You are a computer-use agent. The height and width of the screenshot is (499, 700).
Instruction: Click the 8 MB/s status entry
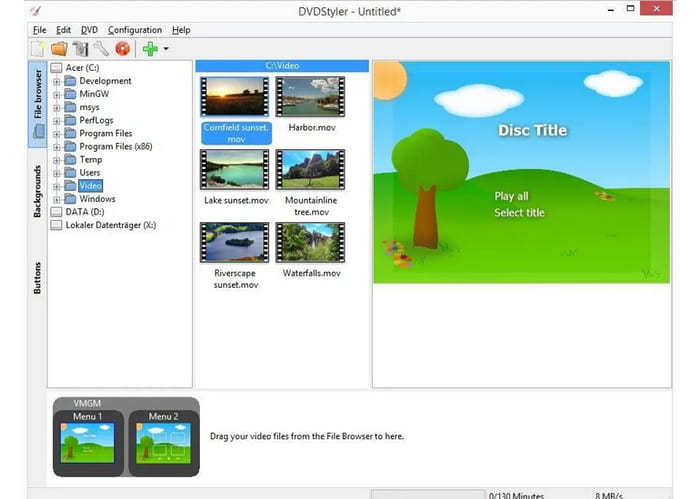coord(608,495)
